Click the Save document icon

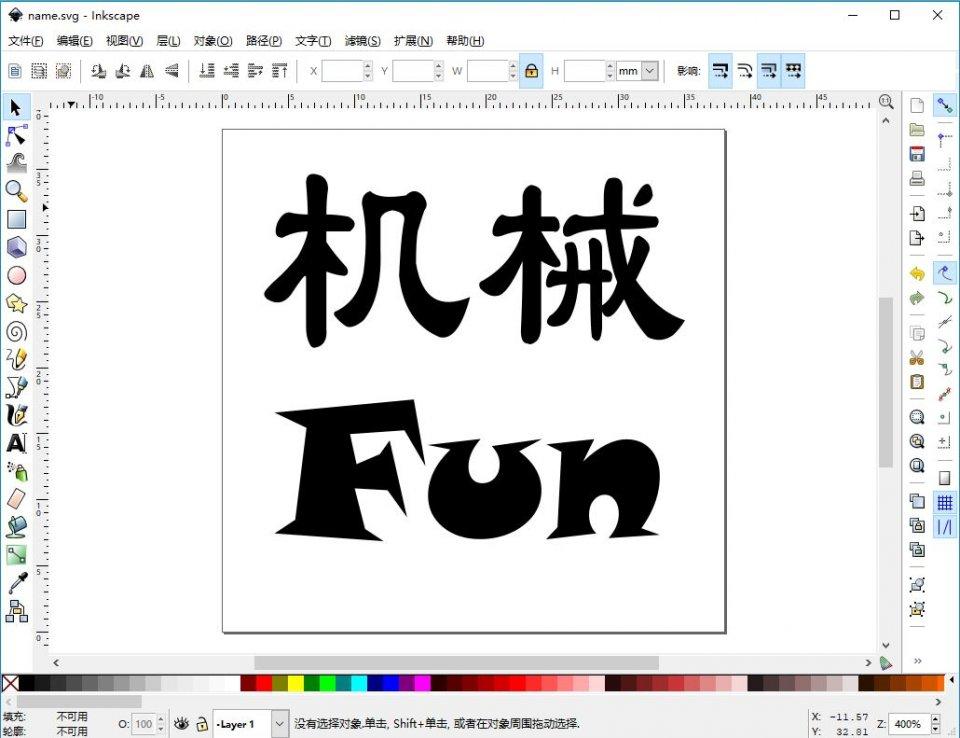[x=917, y=154]
